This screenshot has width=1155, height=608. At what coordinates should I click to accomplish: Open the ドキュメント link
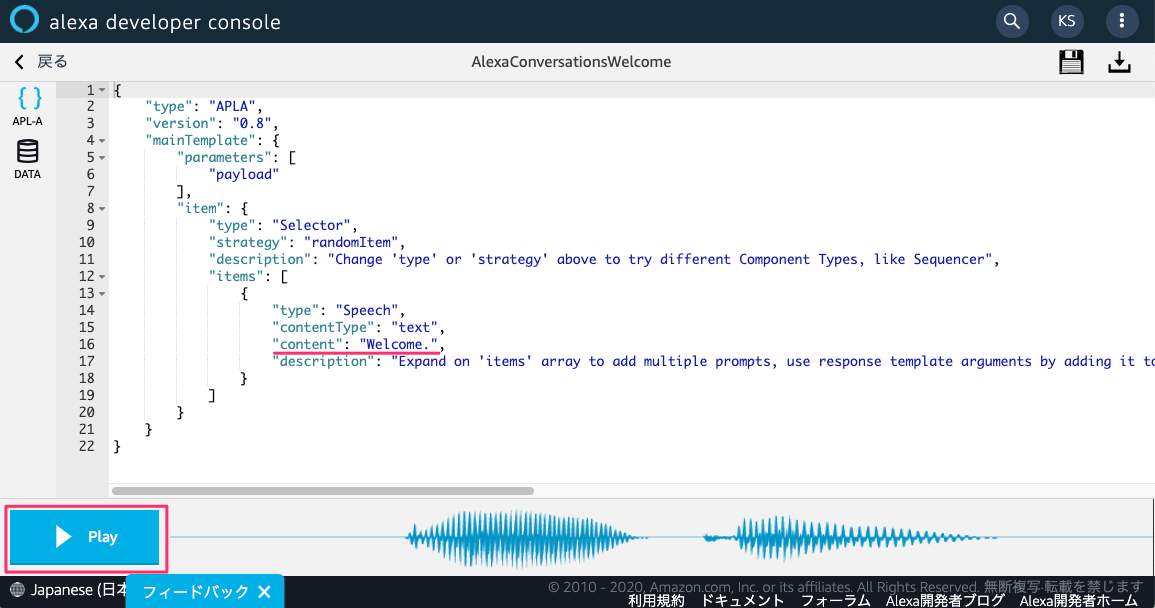742,601
